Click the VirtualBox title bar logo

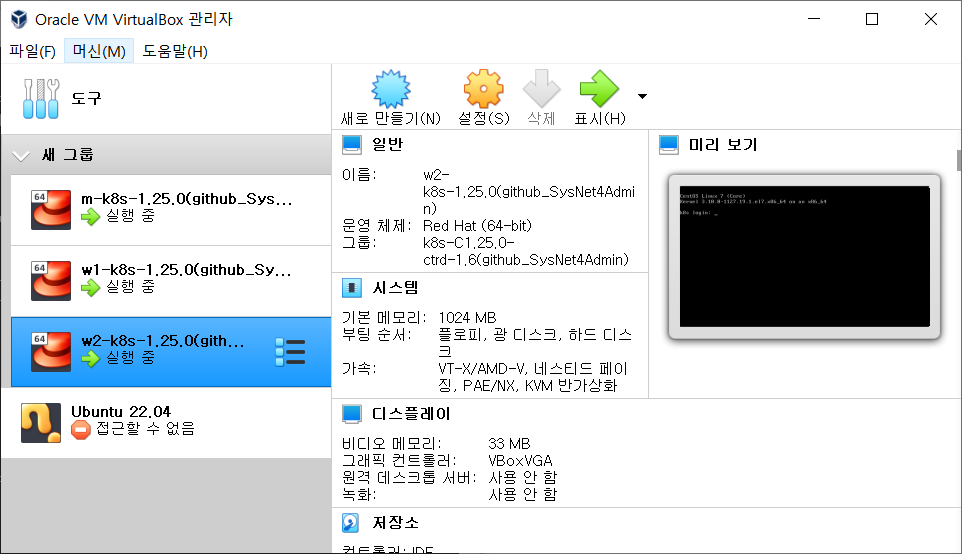click(x=19, y=19)
